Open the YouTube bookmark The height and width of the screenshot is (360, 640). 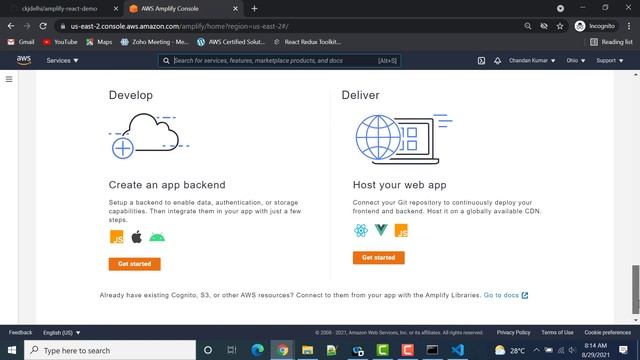[60, 42]
